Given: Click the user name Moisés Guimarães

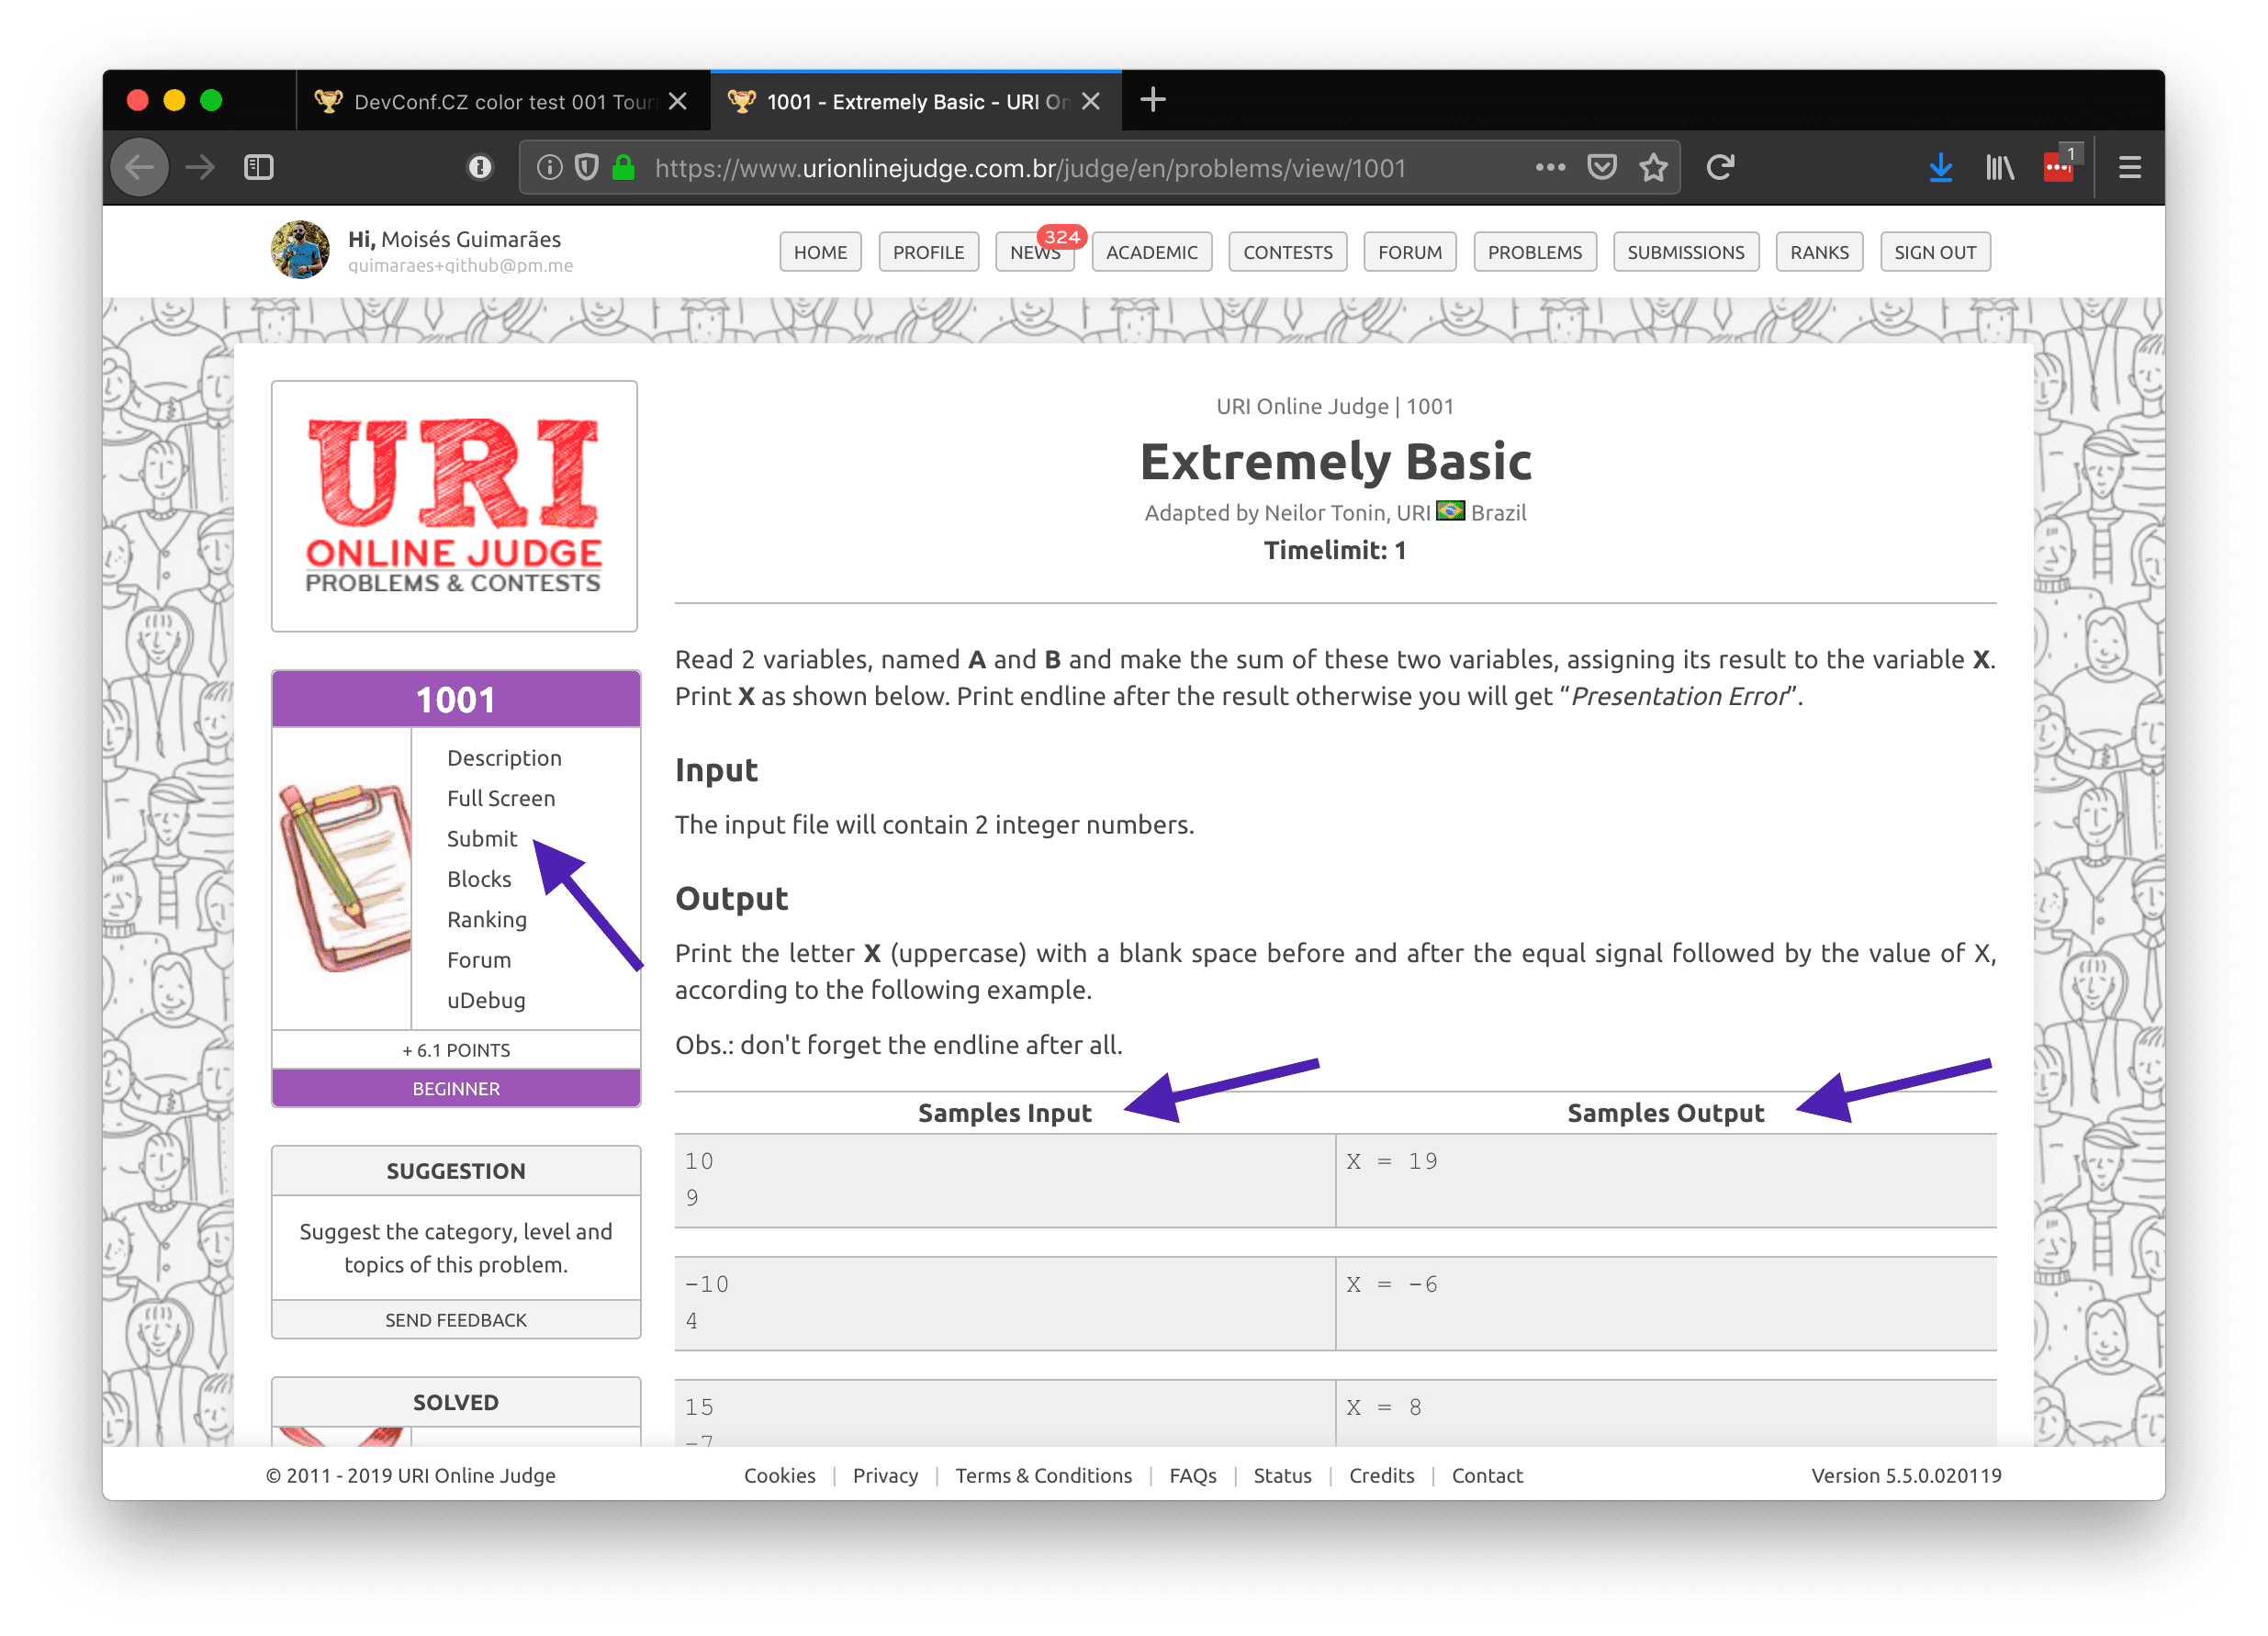Looking at the screenshot, I should [471, 239].
